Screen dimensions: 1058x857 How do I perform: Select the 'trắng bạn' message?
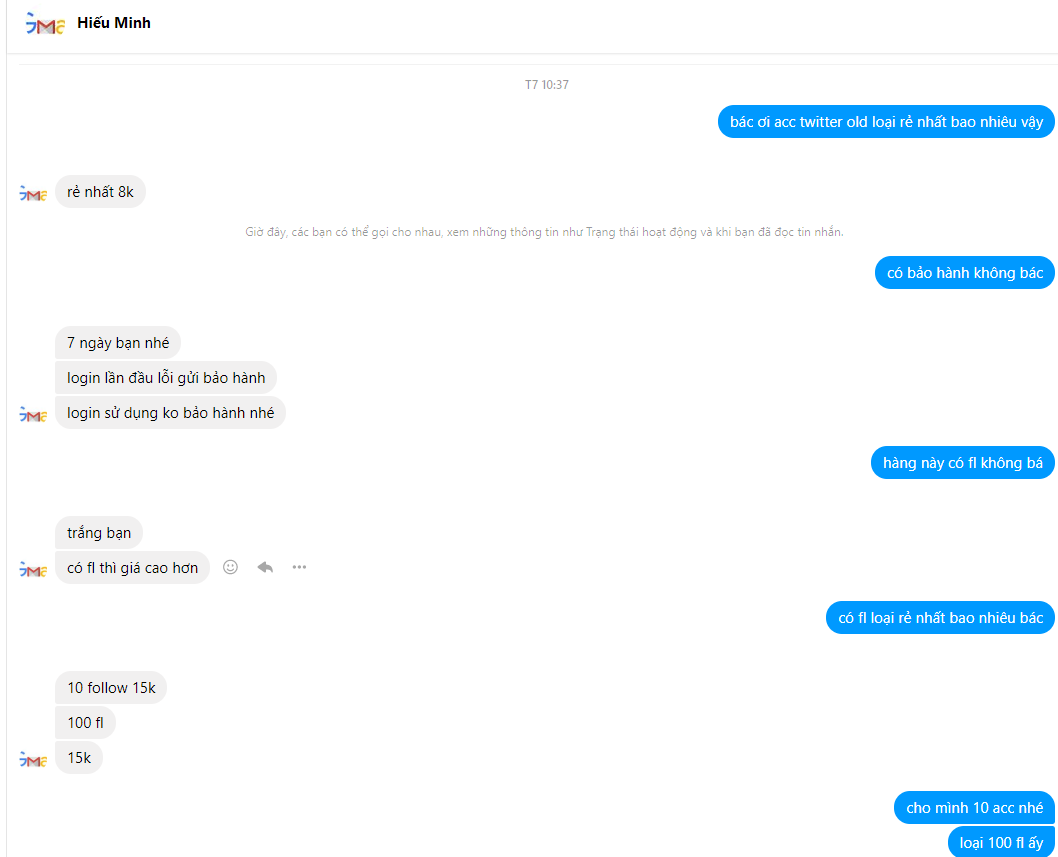pos(99,533)
